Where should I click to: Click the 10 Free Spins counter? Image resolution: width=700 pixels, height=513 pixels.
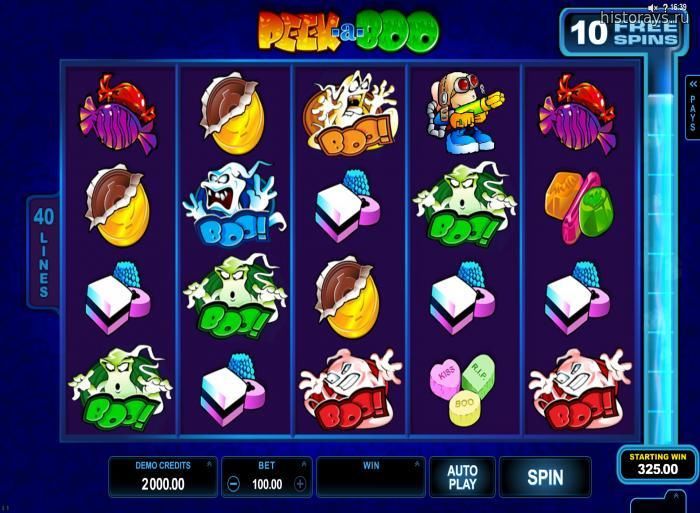(x=623, y=33)
